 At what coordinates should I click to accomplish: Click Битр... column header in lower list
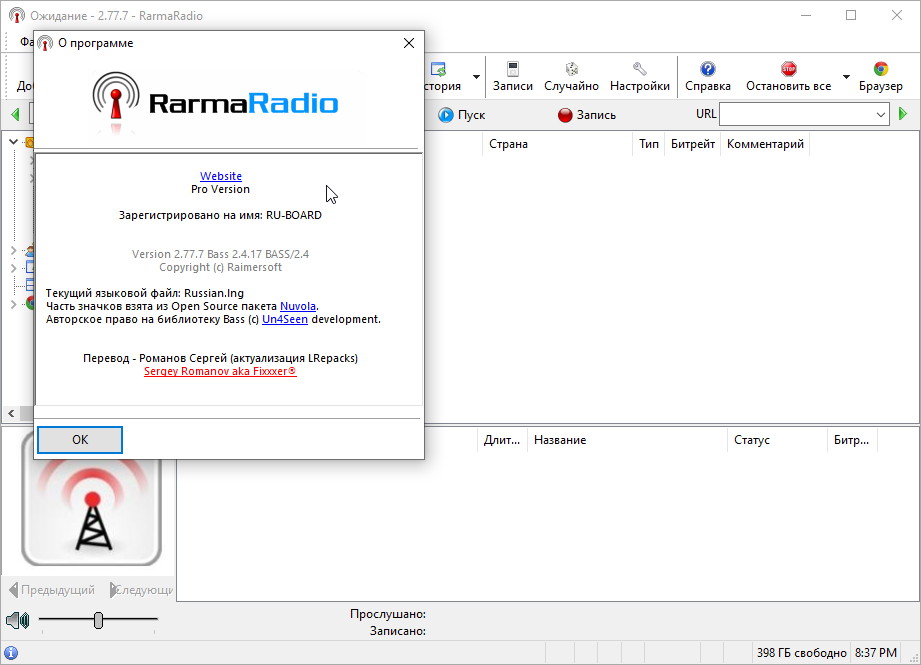(x=852, y=440)
